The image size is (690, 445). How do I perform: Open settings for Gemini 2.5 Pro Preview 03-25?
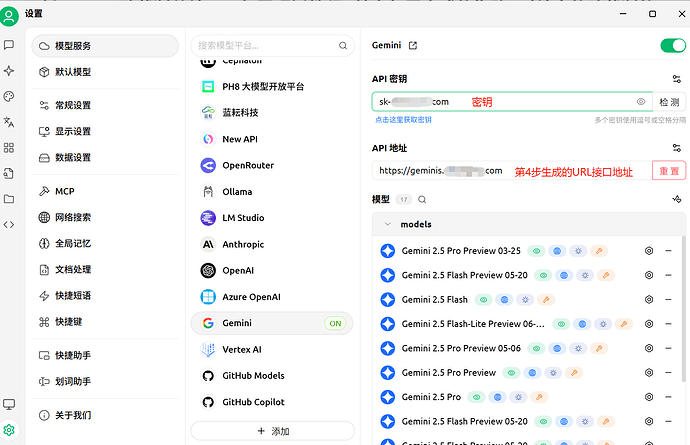click(649, 251)
